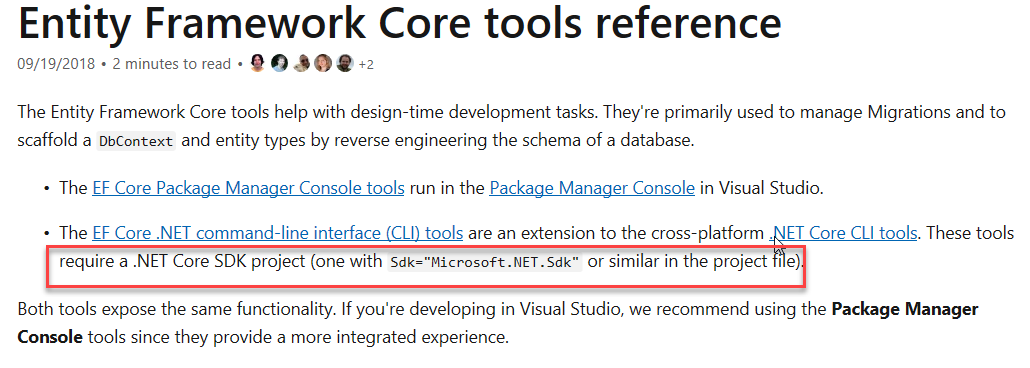The height and width of the screenshot is (368, 1030).
Task: Open the EF Core Package Manager Console tools link
Action: pyautogui.click(x=248, y=188)
